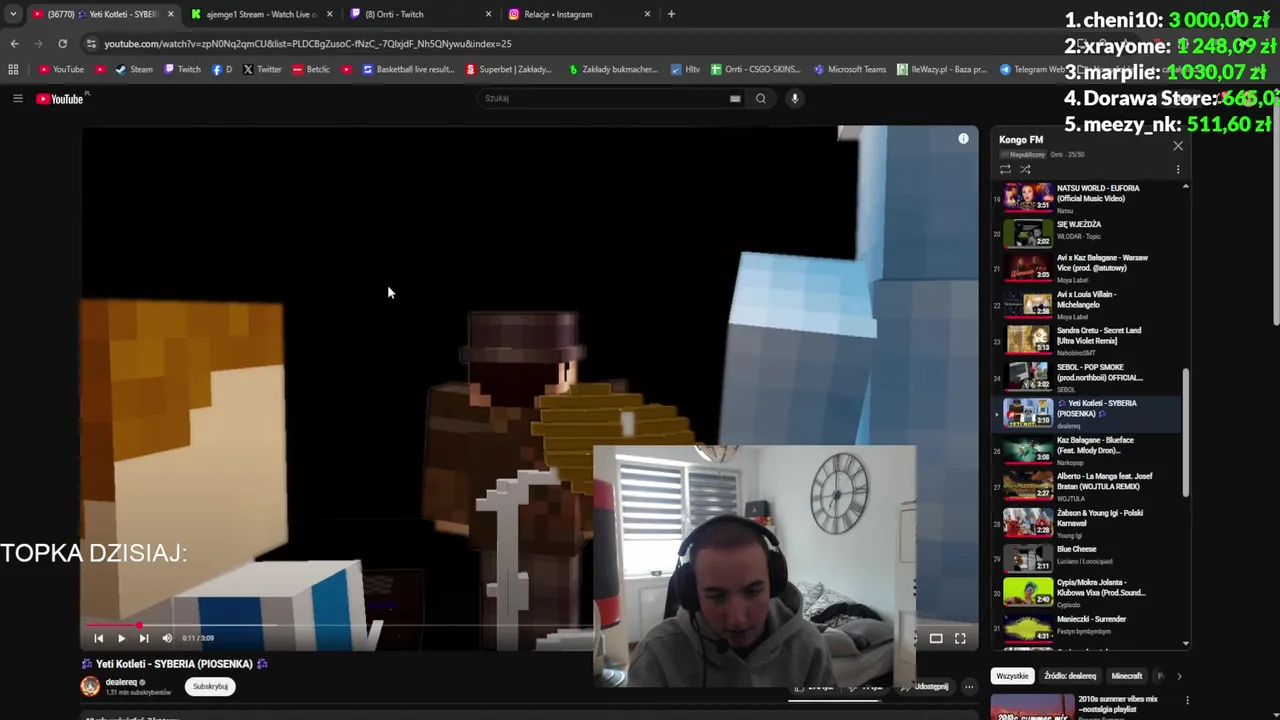
Task: Open the Steam bookmark
Action: 133,69
